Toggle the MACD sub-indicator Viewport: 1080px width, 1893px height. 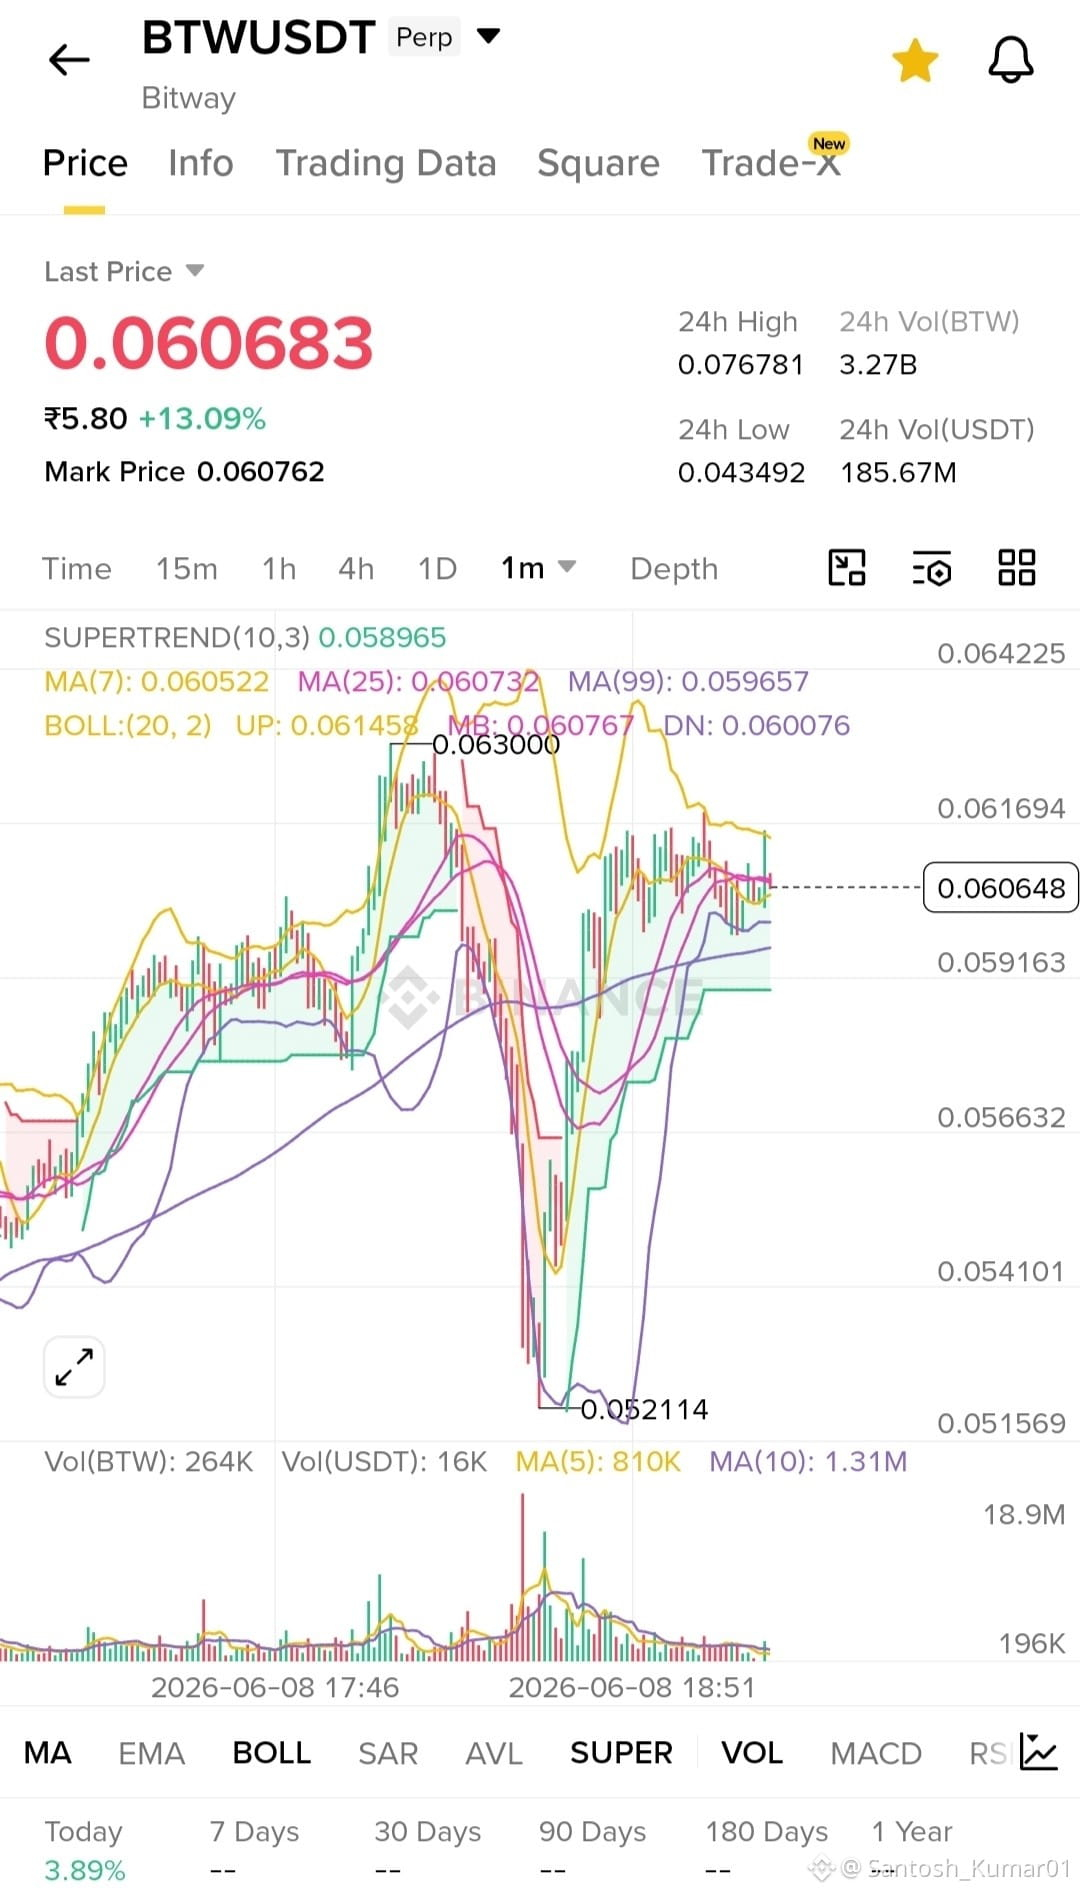tap(876, 1752)
